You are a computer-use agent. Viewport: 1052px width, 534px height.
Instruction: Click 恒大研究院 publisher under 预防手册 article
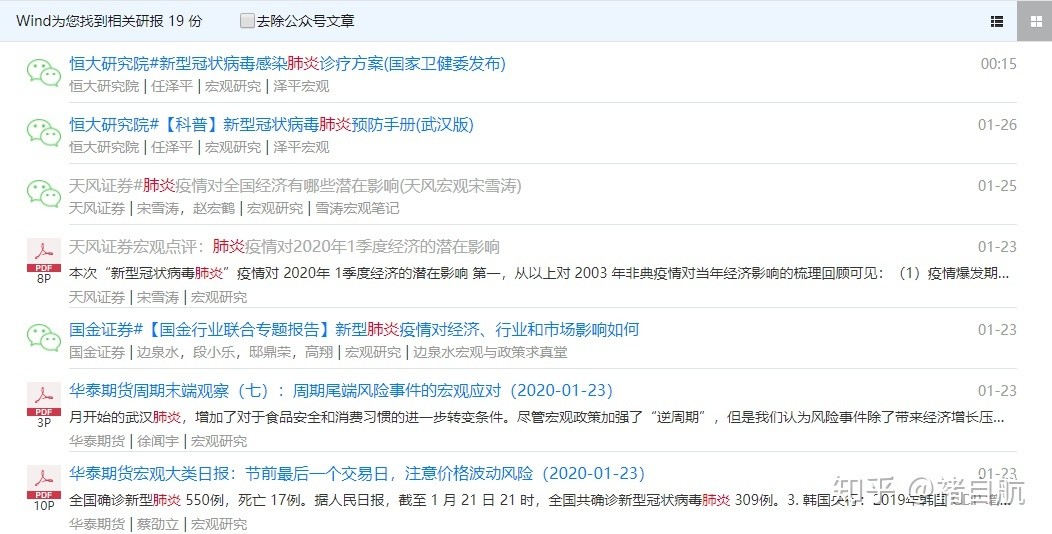coord(104,148)
